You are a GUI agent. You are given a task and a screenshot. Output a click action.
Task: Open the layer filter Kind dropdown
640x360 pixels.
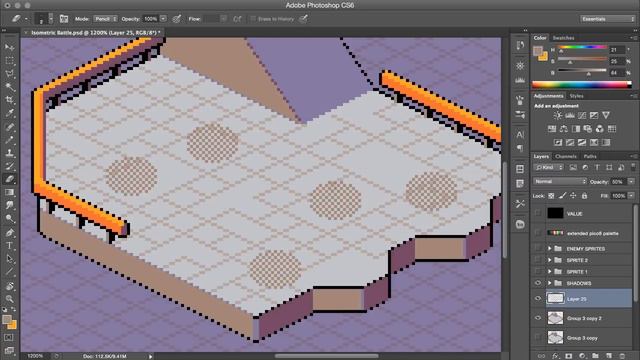549,168
